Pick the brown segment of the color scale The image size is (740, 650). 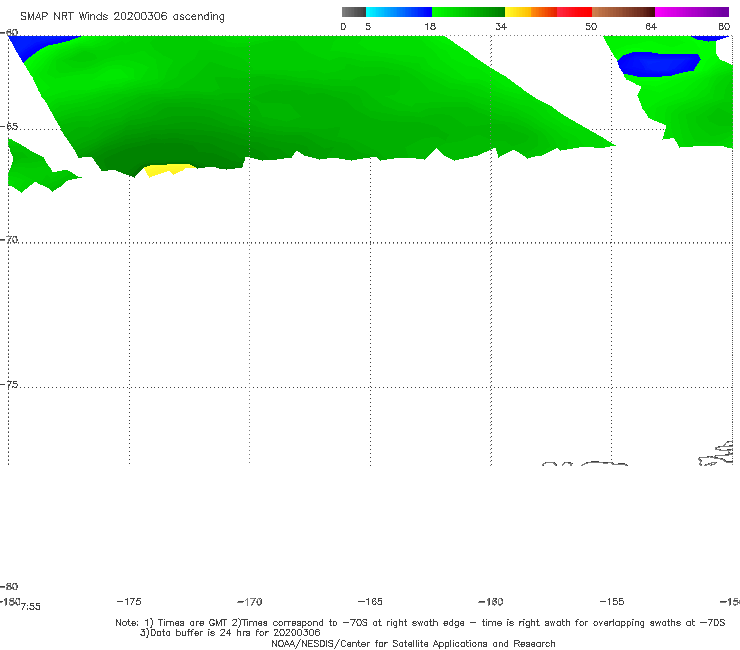[623, 12]
